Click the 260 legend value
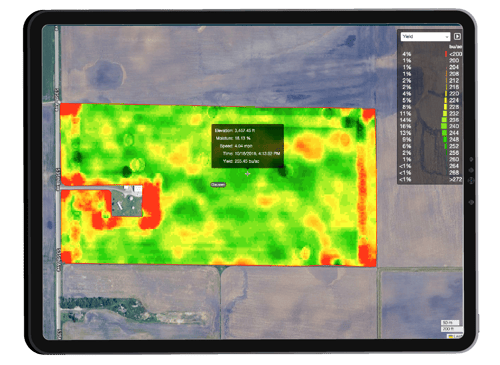The image size is (500, 365). click(454, 159)
